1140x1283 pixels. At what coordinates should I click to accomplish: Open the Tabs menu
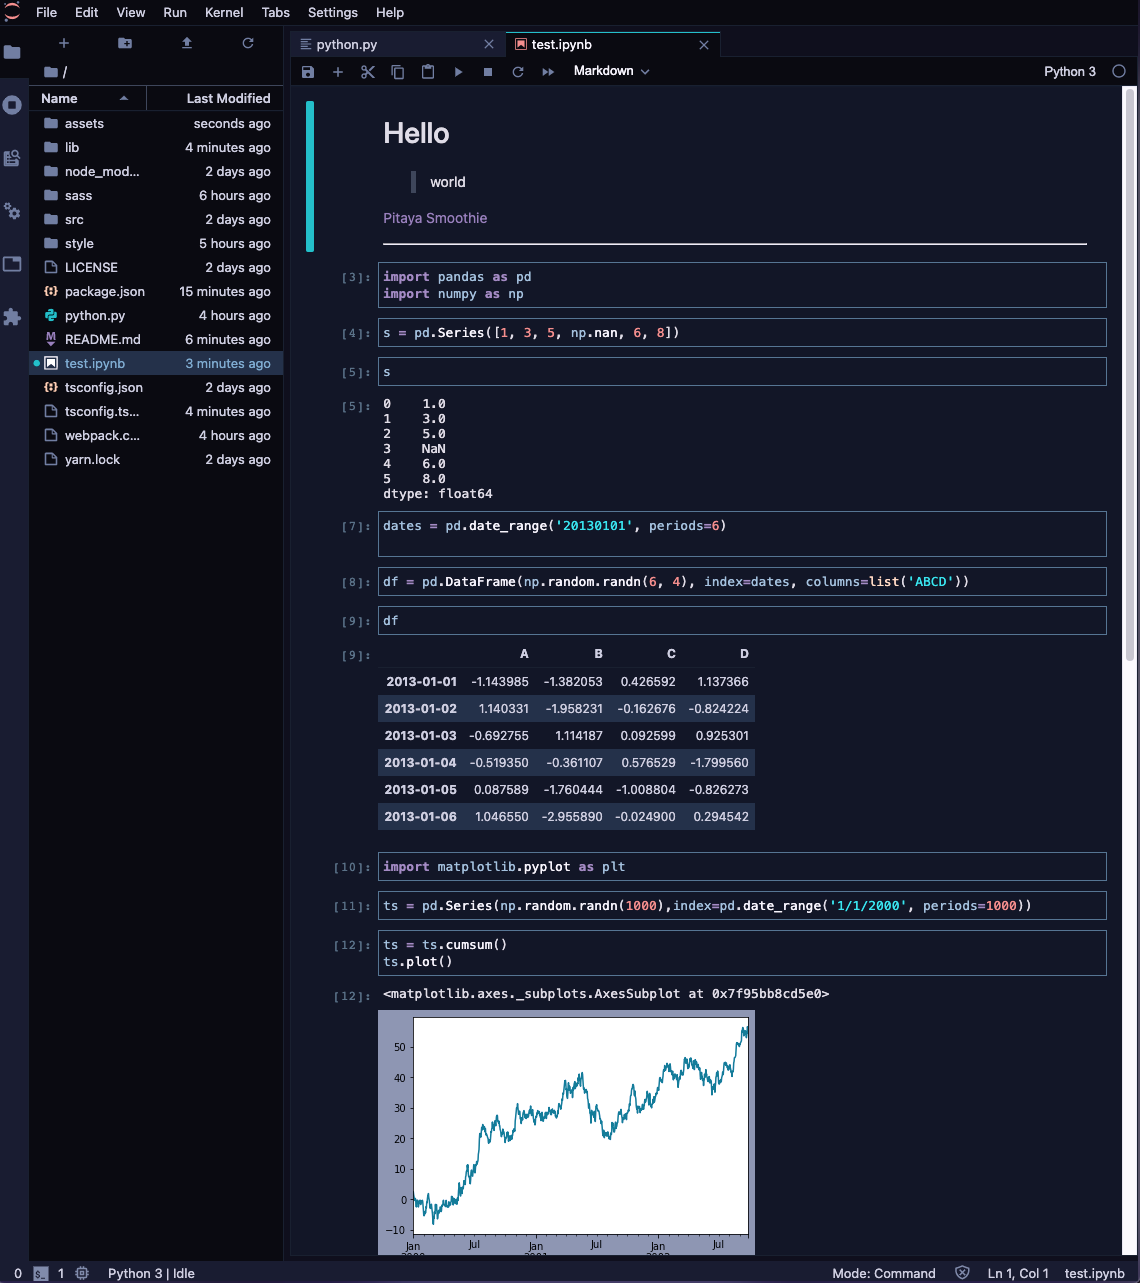tap(276, 12)
